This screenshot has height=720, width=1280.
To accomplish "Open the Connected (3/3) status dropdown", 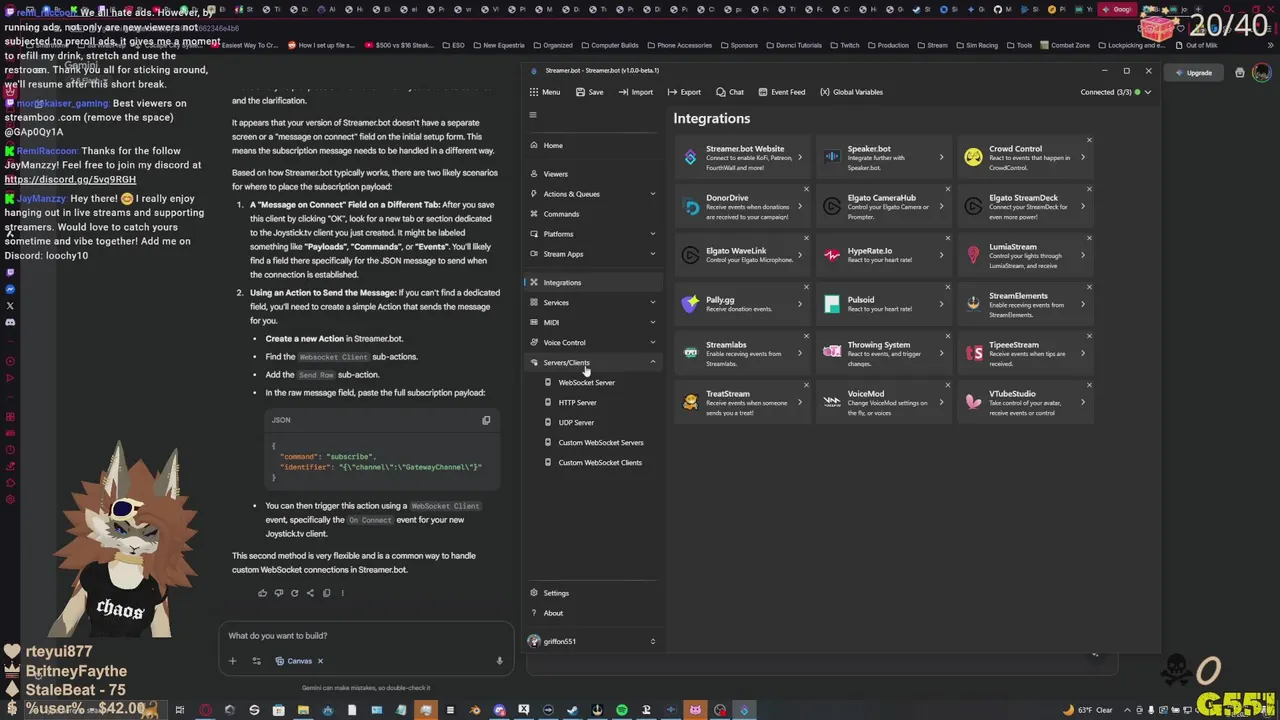I will (1115, 92).
